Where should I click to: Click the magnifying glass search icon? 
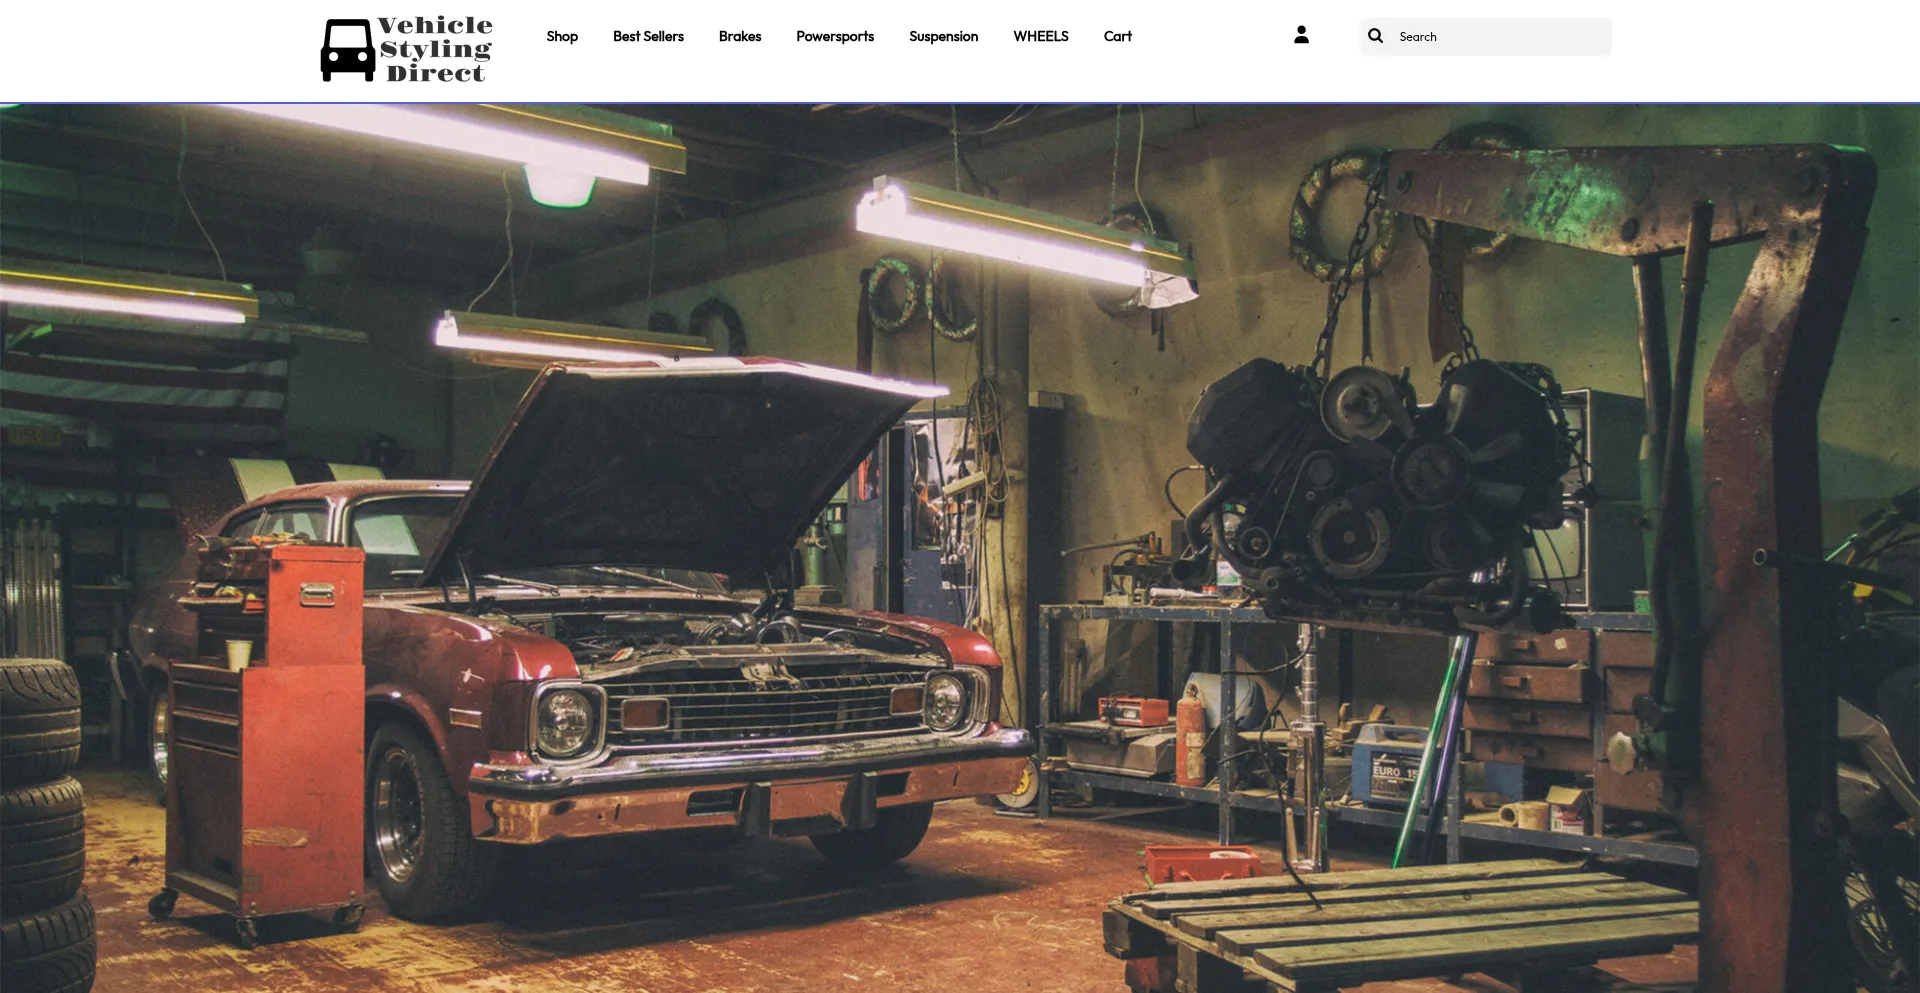coord(1376,36)
